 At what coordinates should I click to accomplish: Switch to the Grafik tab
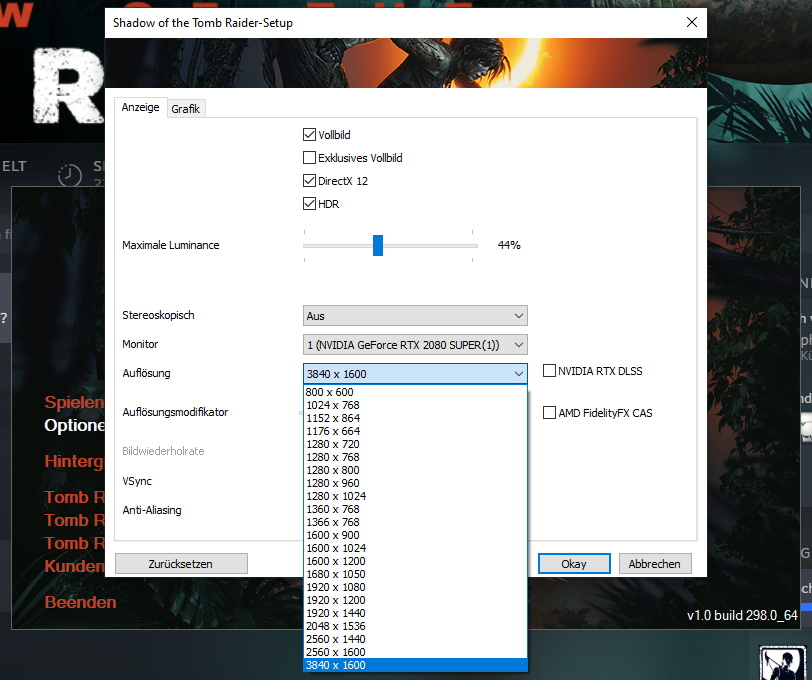(186, 109)
